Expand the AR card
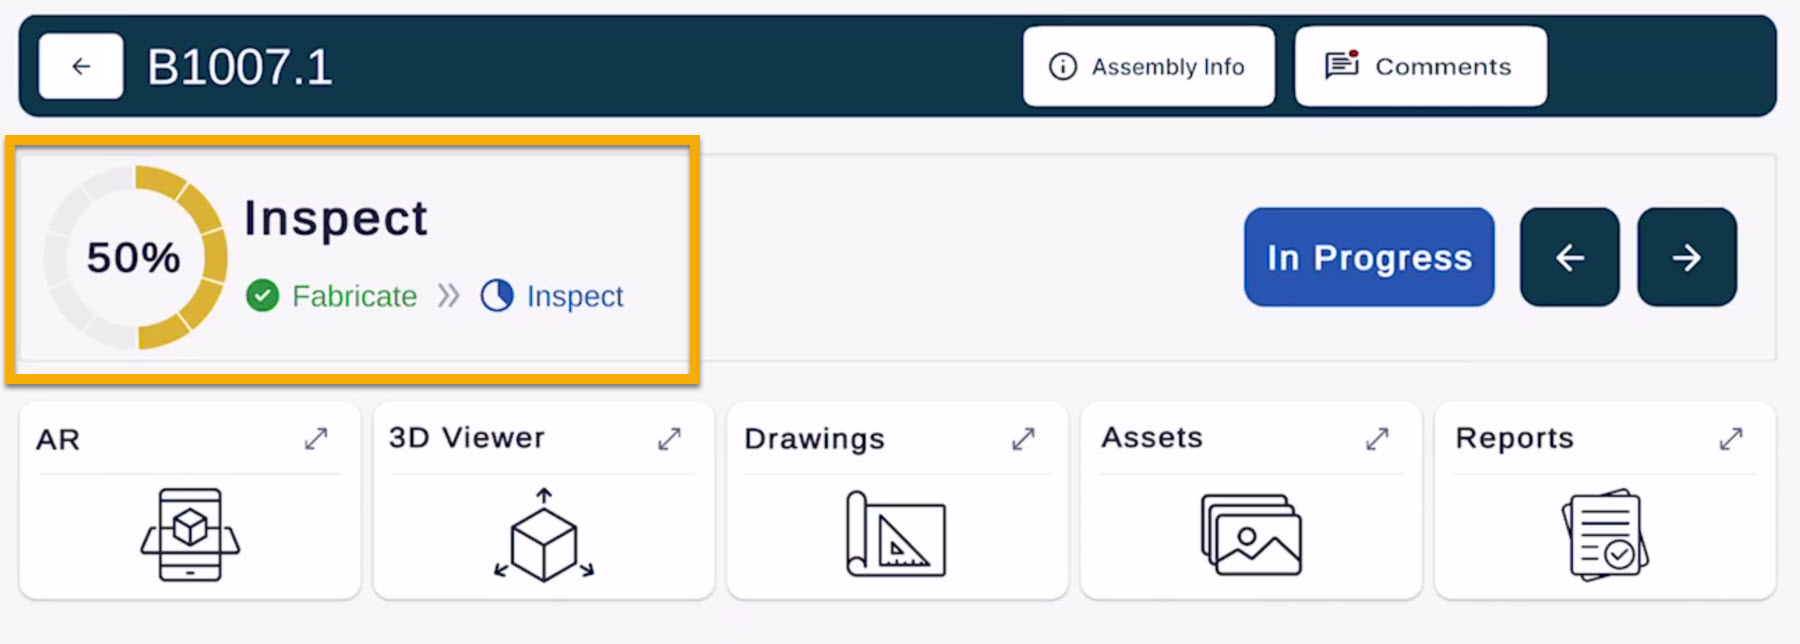Screen dimensions: 1800x644 (x=316, y=439)
